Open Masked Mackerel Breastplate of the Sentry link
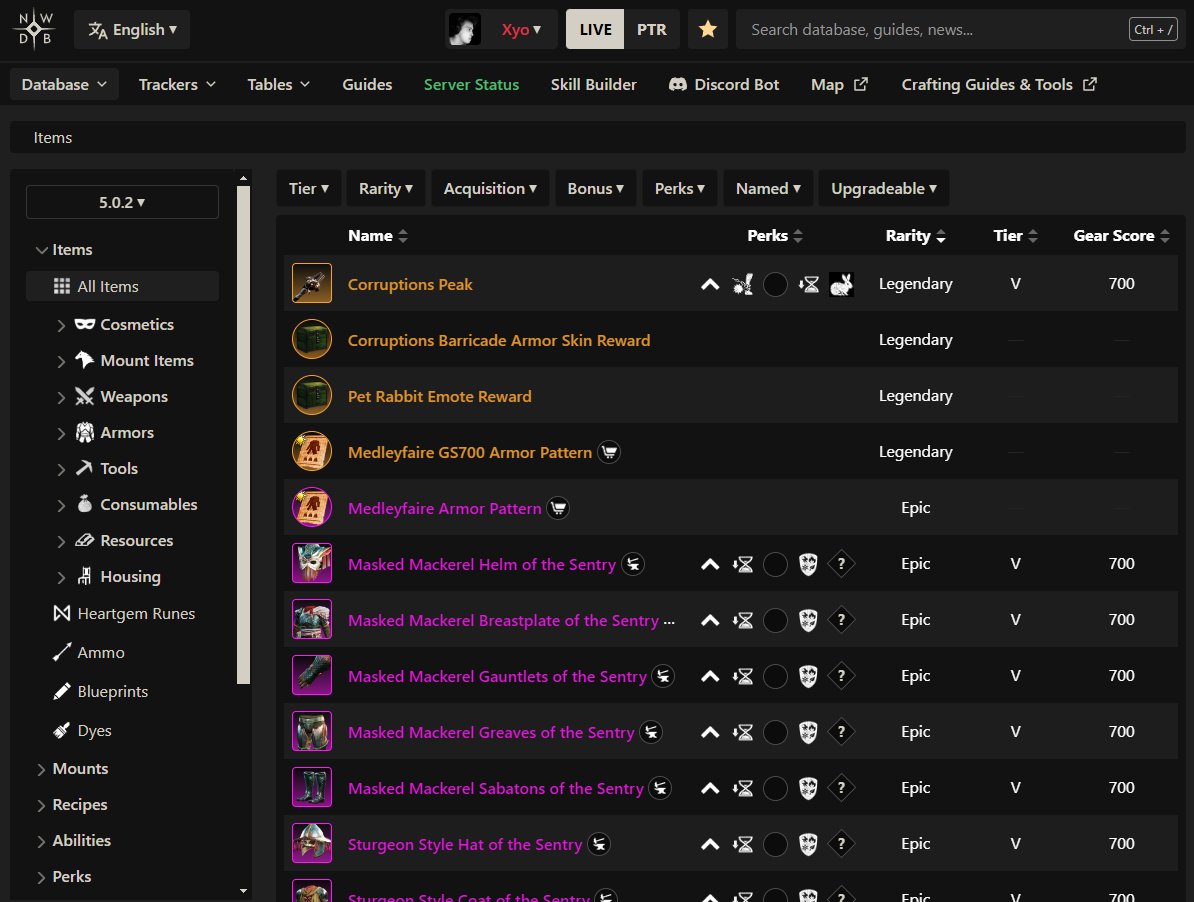Screen dimensions: 1194x902 click(x=503, y=620)
